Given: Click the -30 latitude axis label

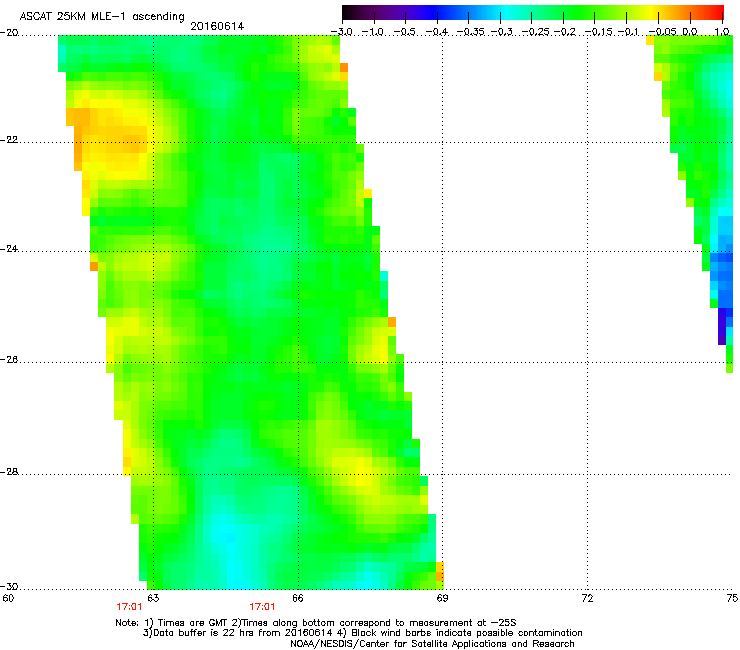Looking at the screenshot, I should 9,586.
